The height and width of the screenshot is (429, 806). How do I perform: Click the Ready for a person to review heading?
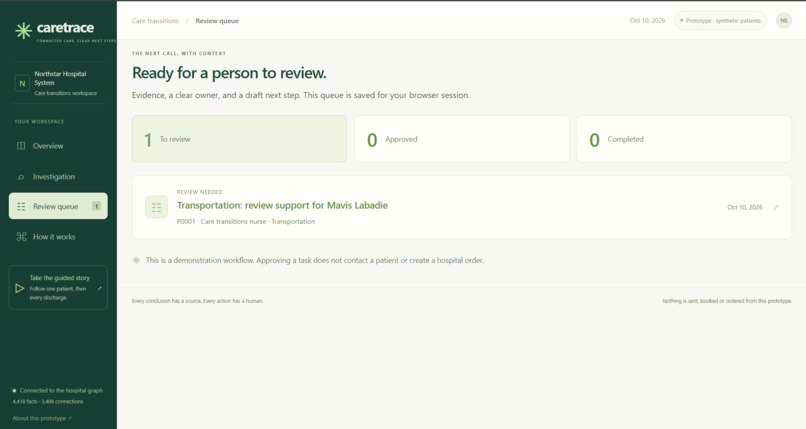[x=229, y=73]
